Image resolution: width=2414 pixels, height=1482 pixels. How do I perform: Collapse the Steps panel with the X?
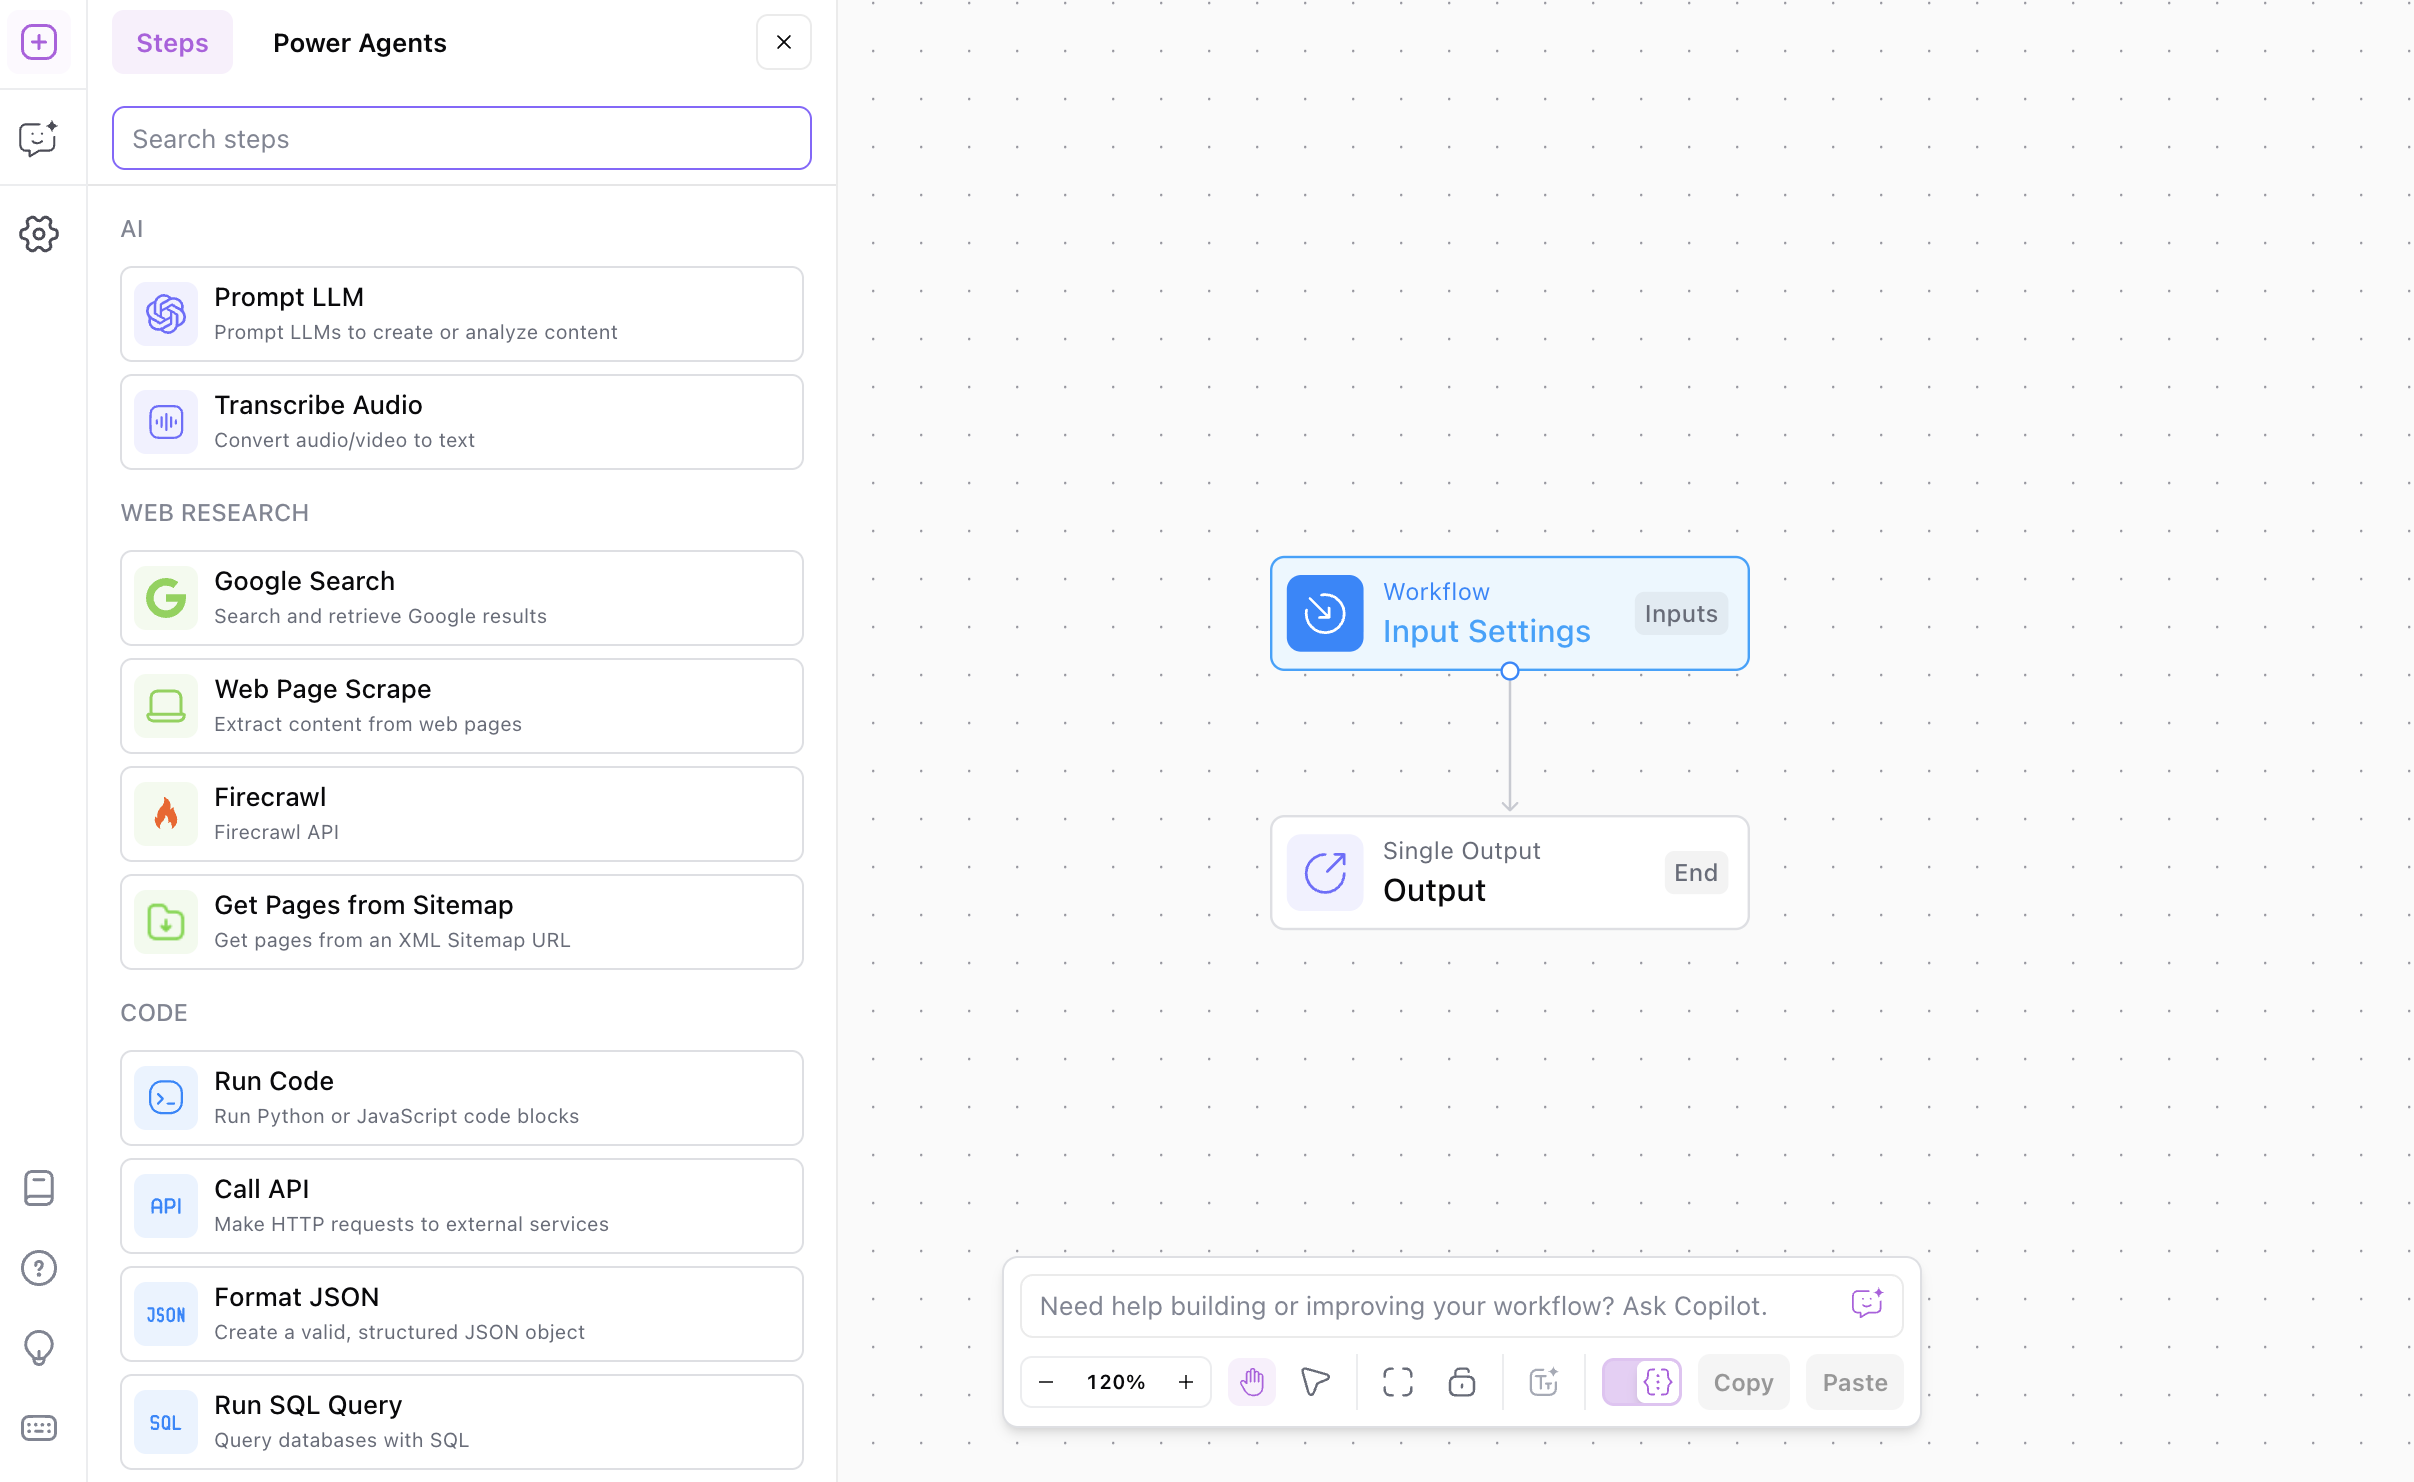783,42
